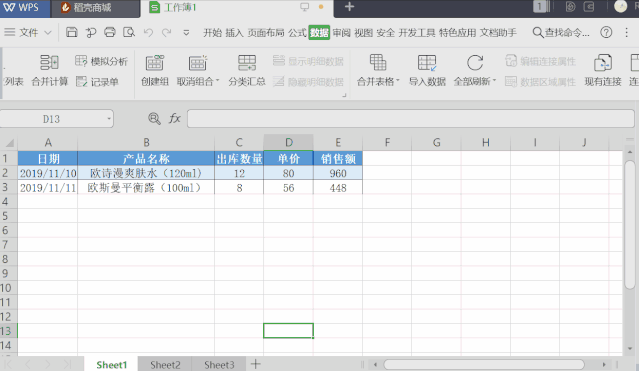Open the Name Box dropdown showing D13
This screenshot has width=639, height=371.
click(109, 119)
